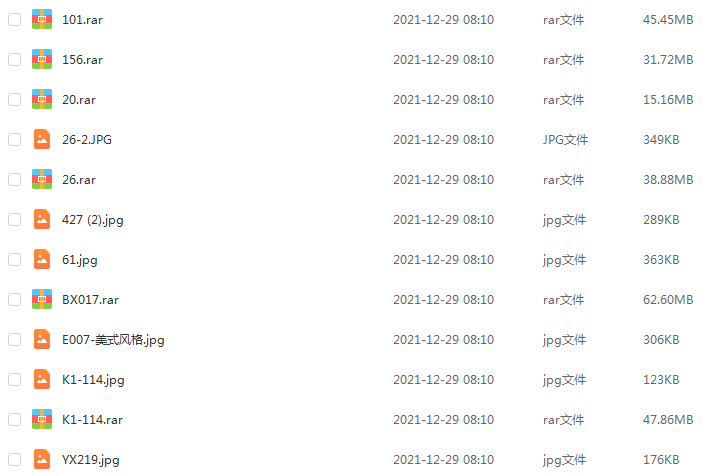Click the file name K1-114.rar

92,420
